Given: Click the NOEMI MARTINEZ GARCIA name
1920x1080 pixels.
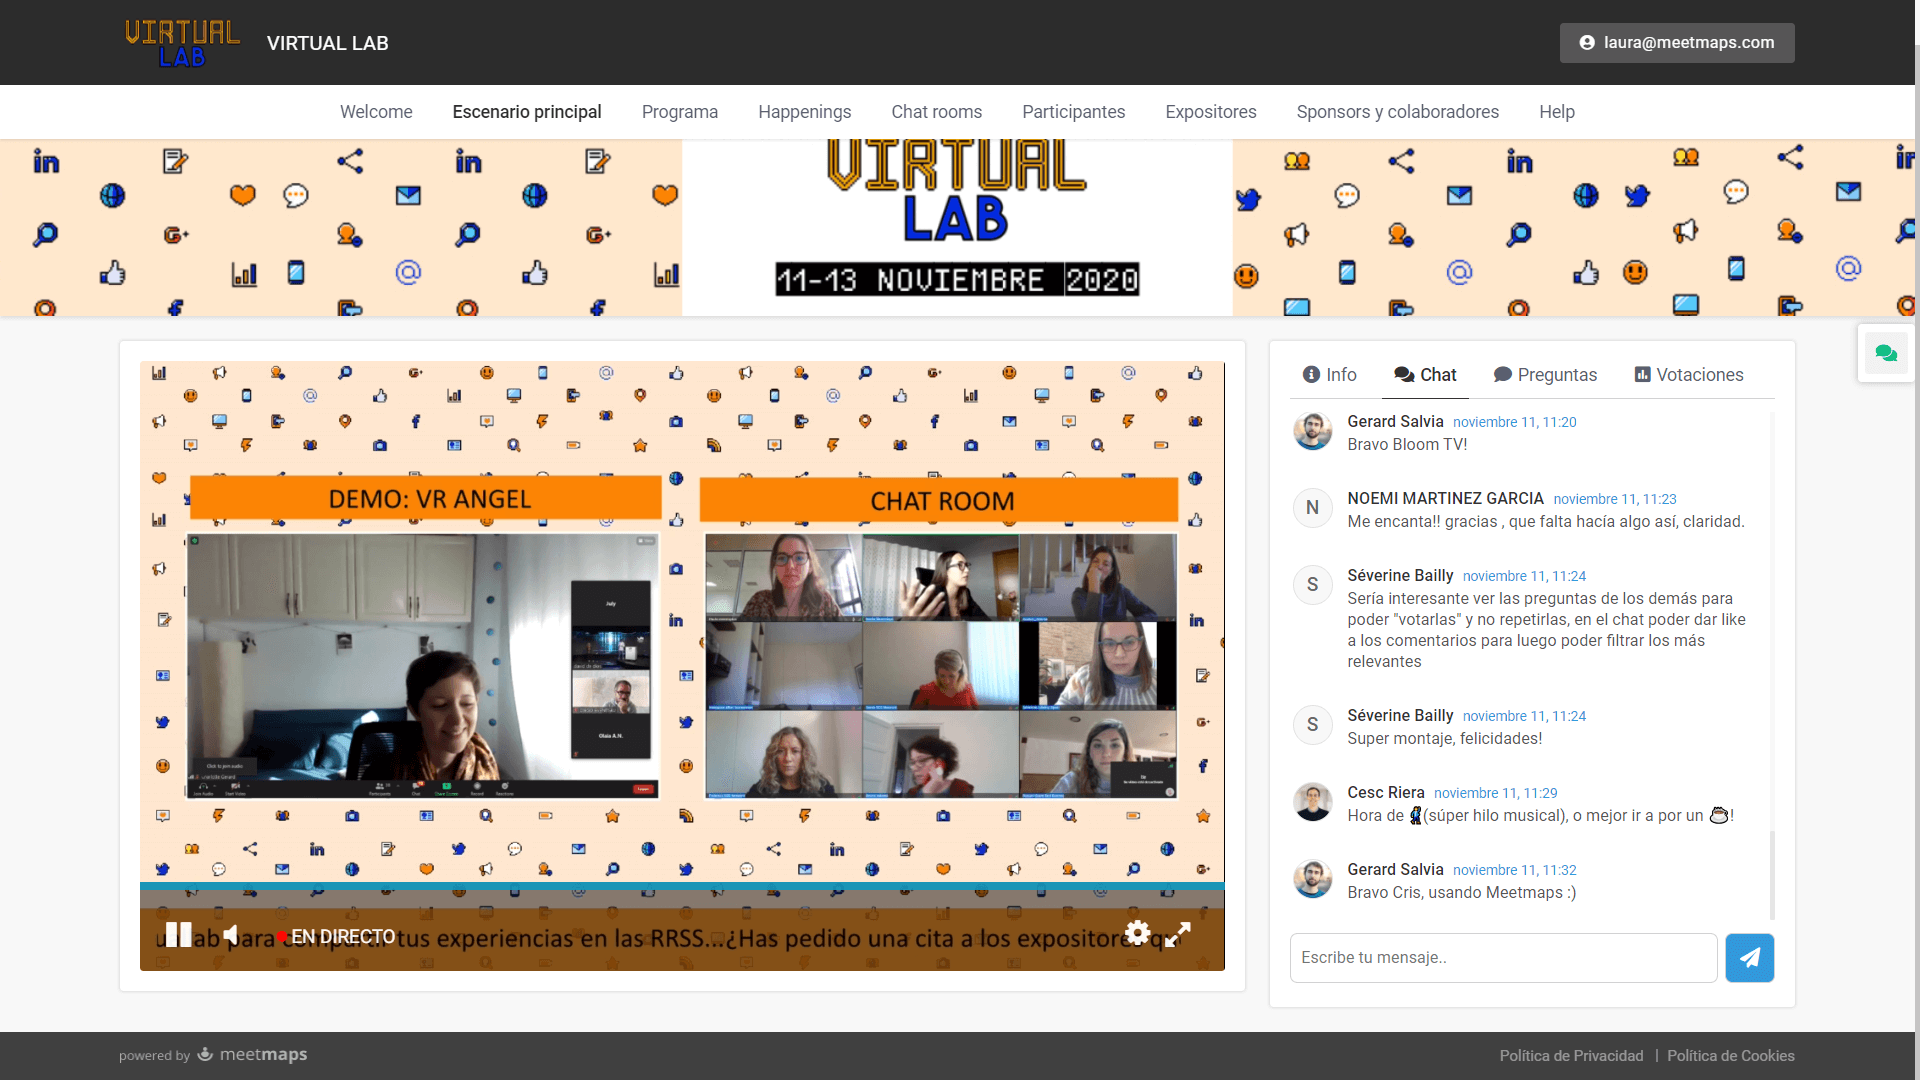Looking at the screenshot, I should pyautogui.click(x=1445, y=498).
